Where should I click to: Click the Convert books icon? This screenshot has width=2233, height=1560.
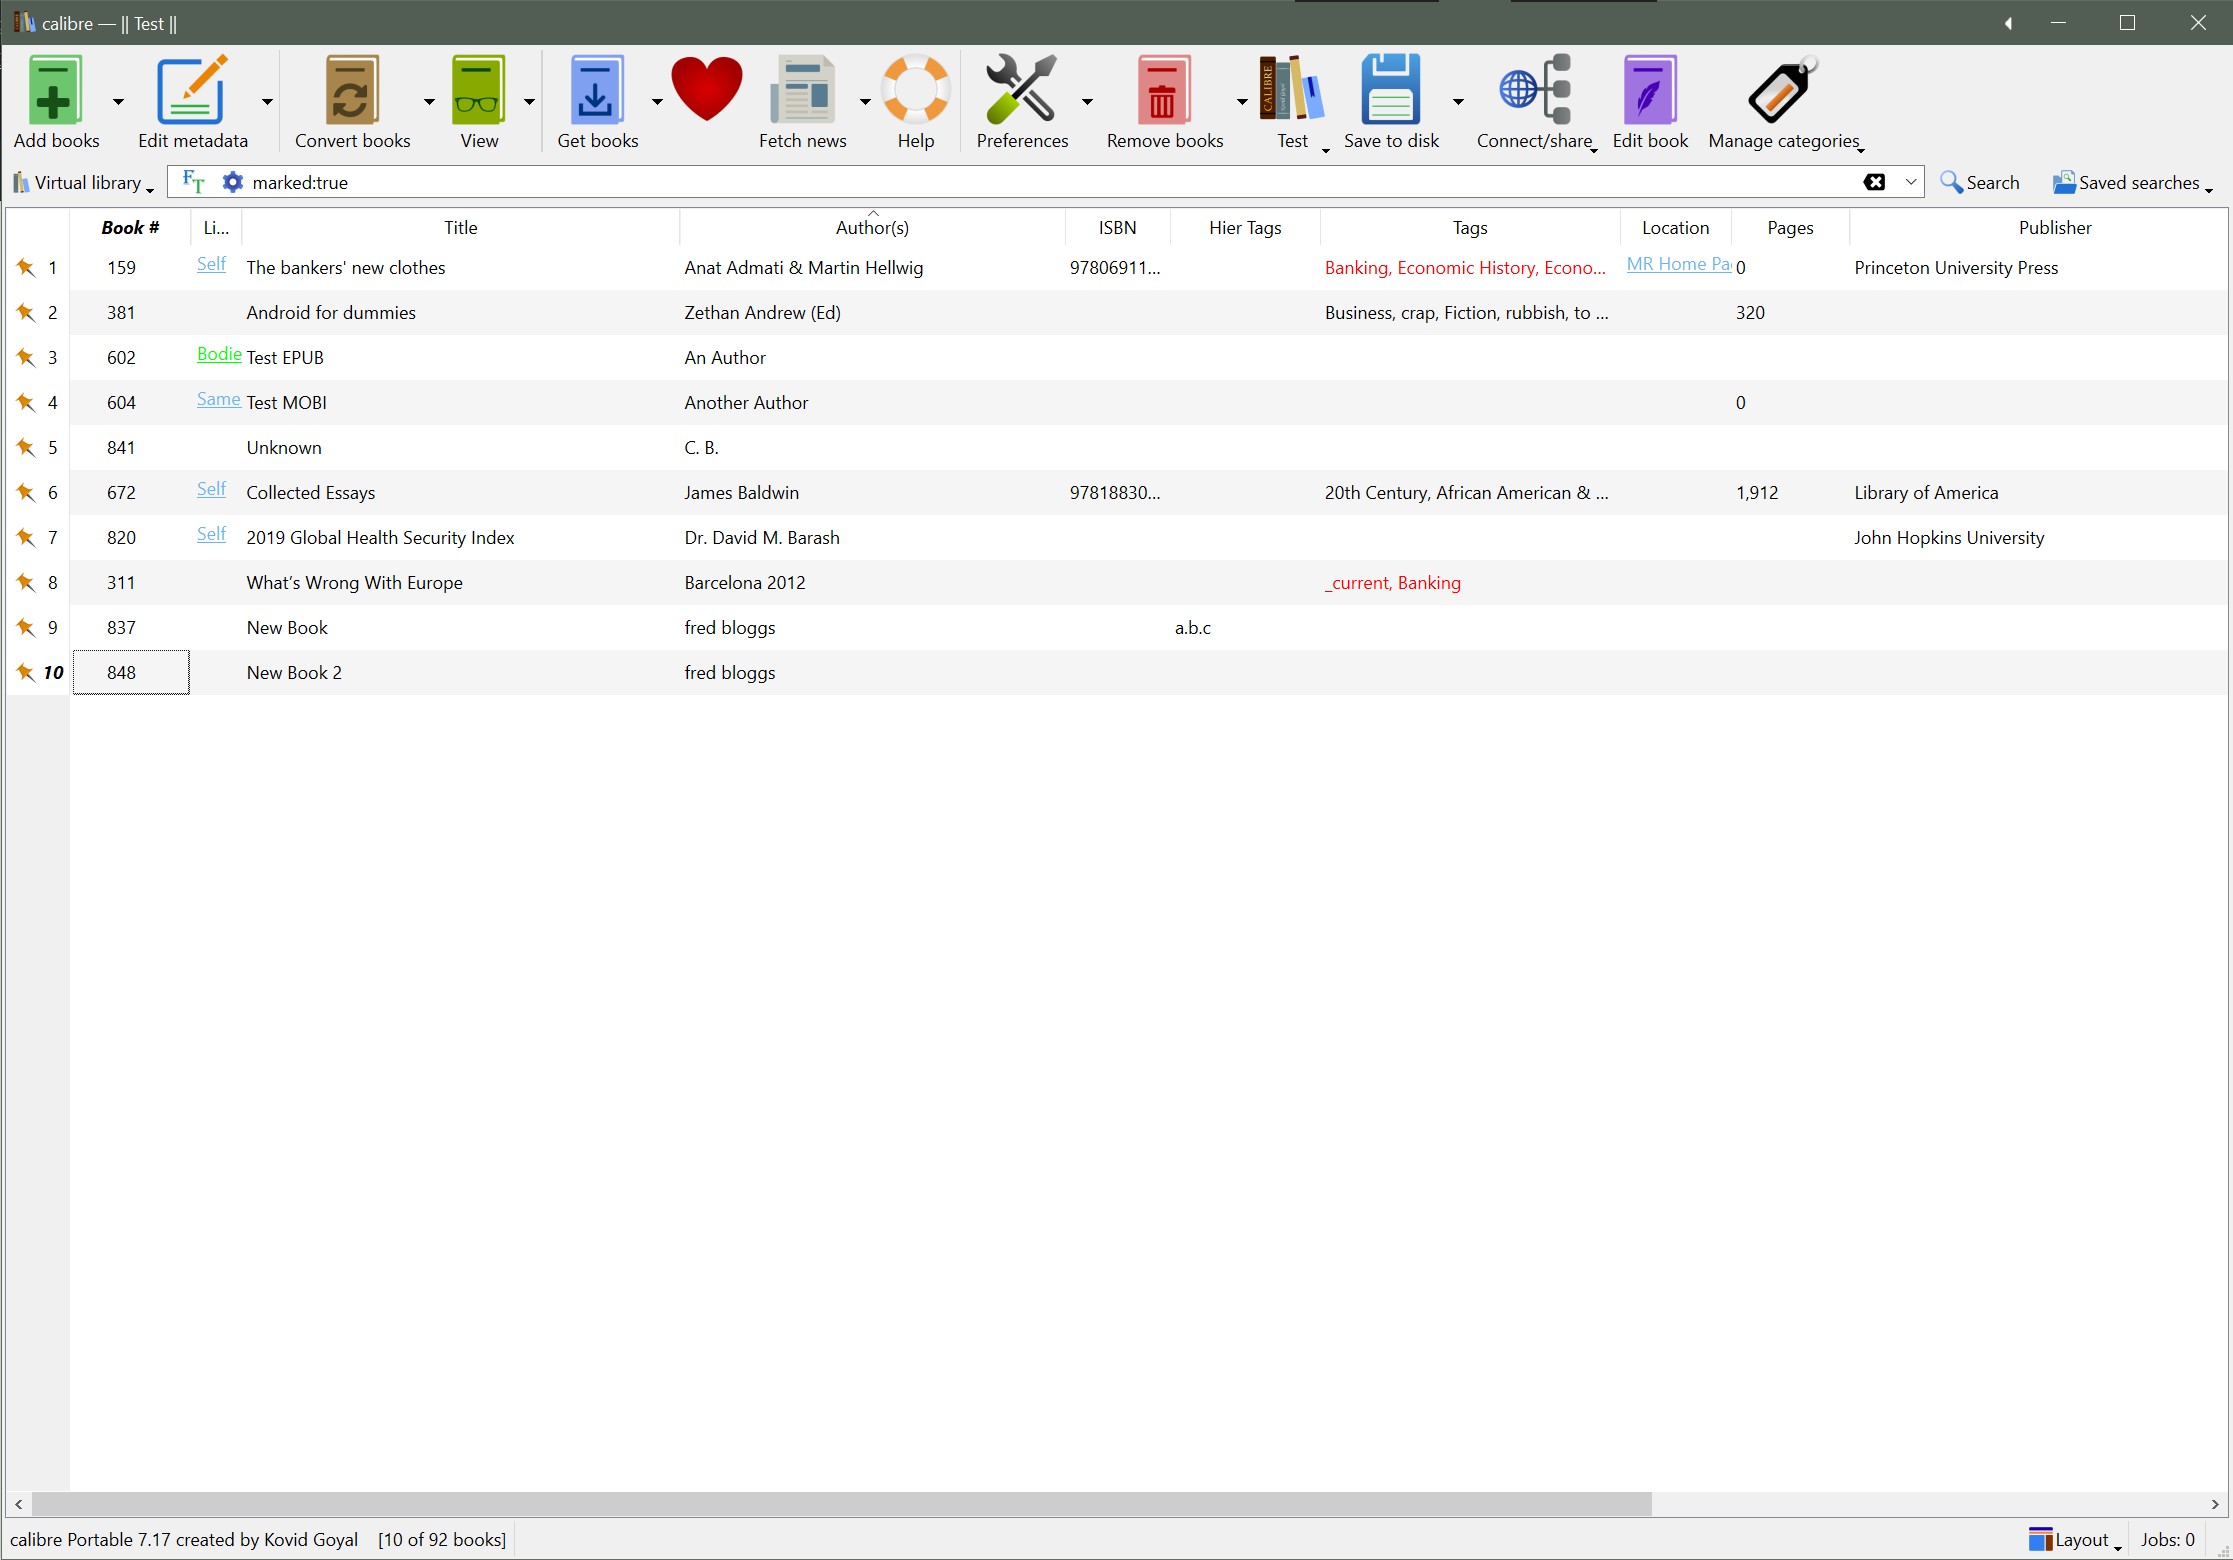pyautogui.click(x=351, y=92)
